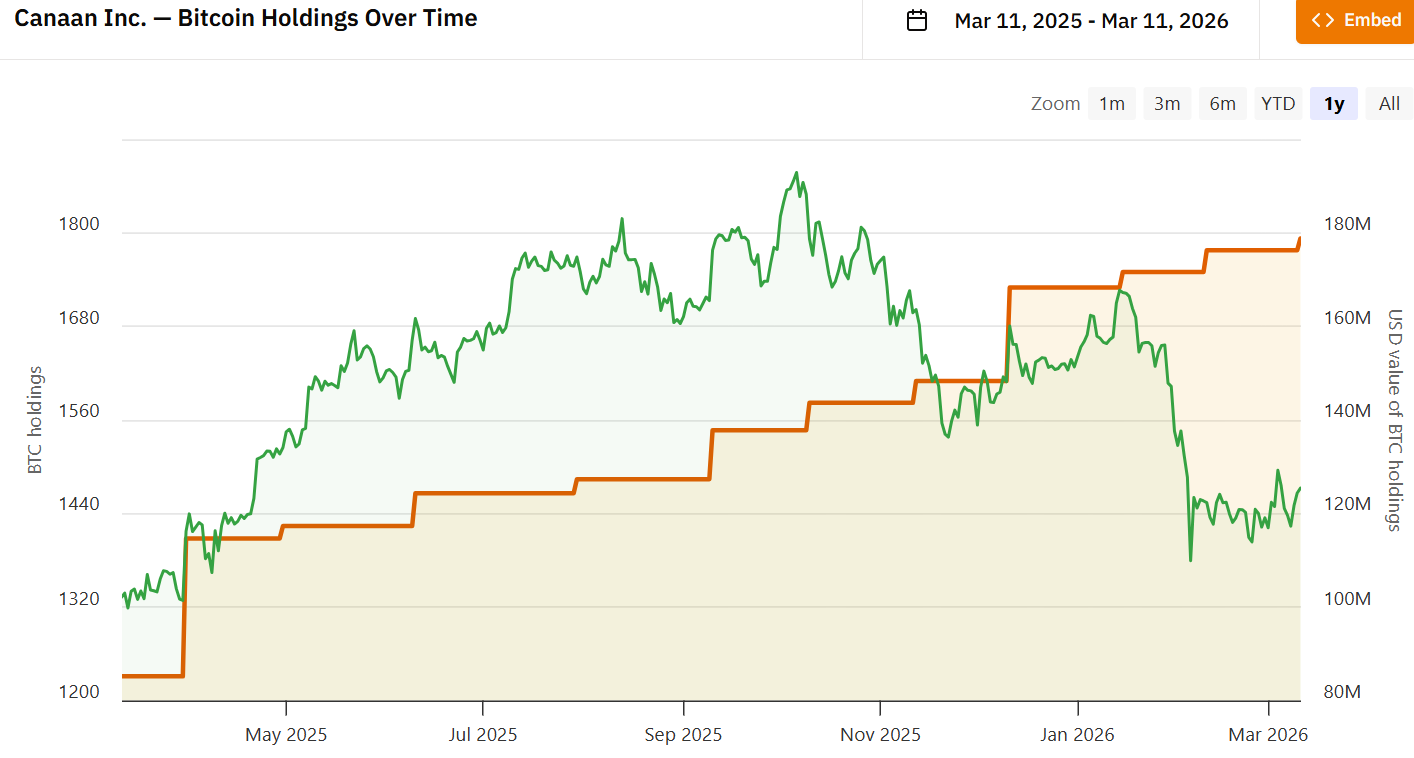
Task: Set zoom range to 3m
Action: [1167, 103]
